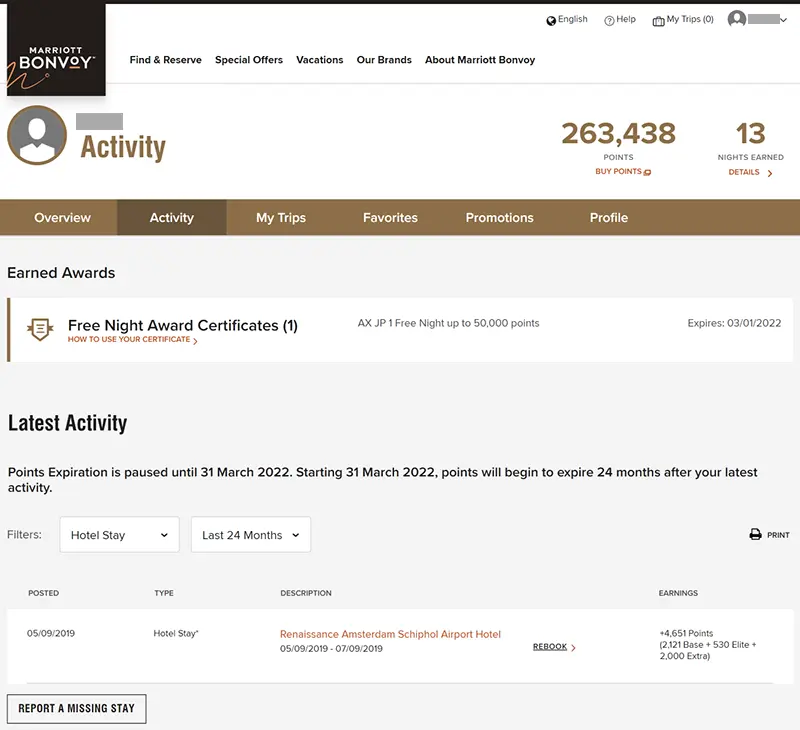The image size is (800, 730).
Task: Switch to the Promotions tab
Action: pyautogui.click(x=499, y=218)
